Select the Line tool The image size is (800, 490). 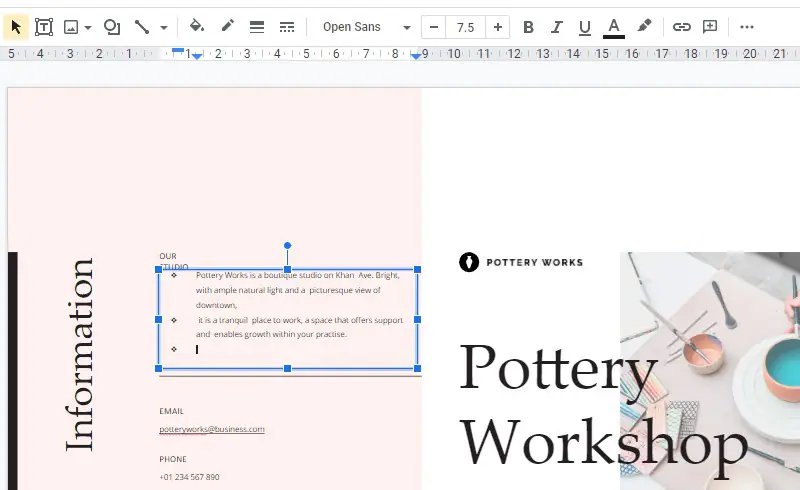coord(142,27)
